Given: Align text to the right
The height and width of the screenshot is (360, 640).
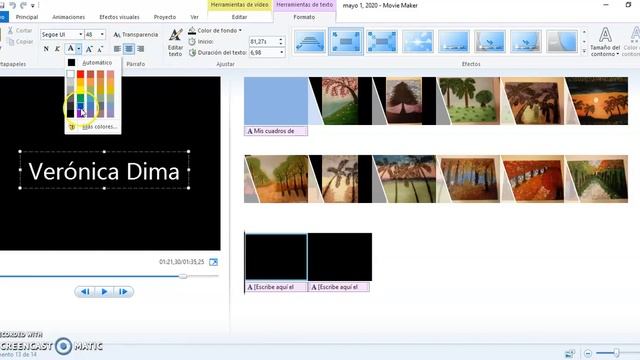Looking at the screenshot, I should coord(140,49).
